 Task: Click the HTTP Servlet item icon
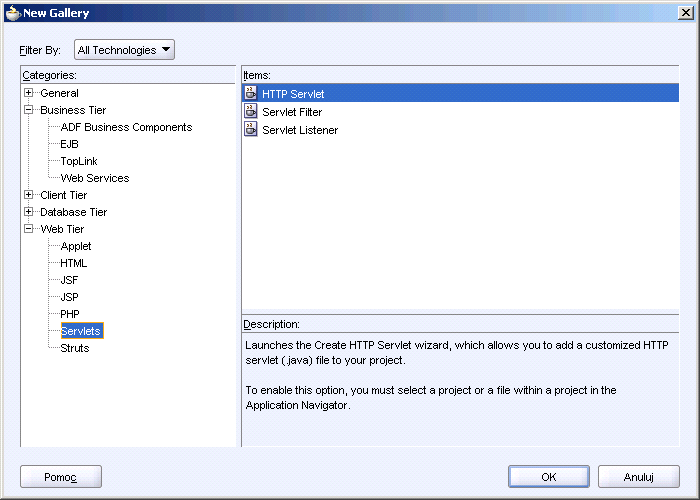point(251,93)
